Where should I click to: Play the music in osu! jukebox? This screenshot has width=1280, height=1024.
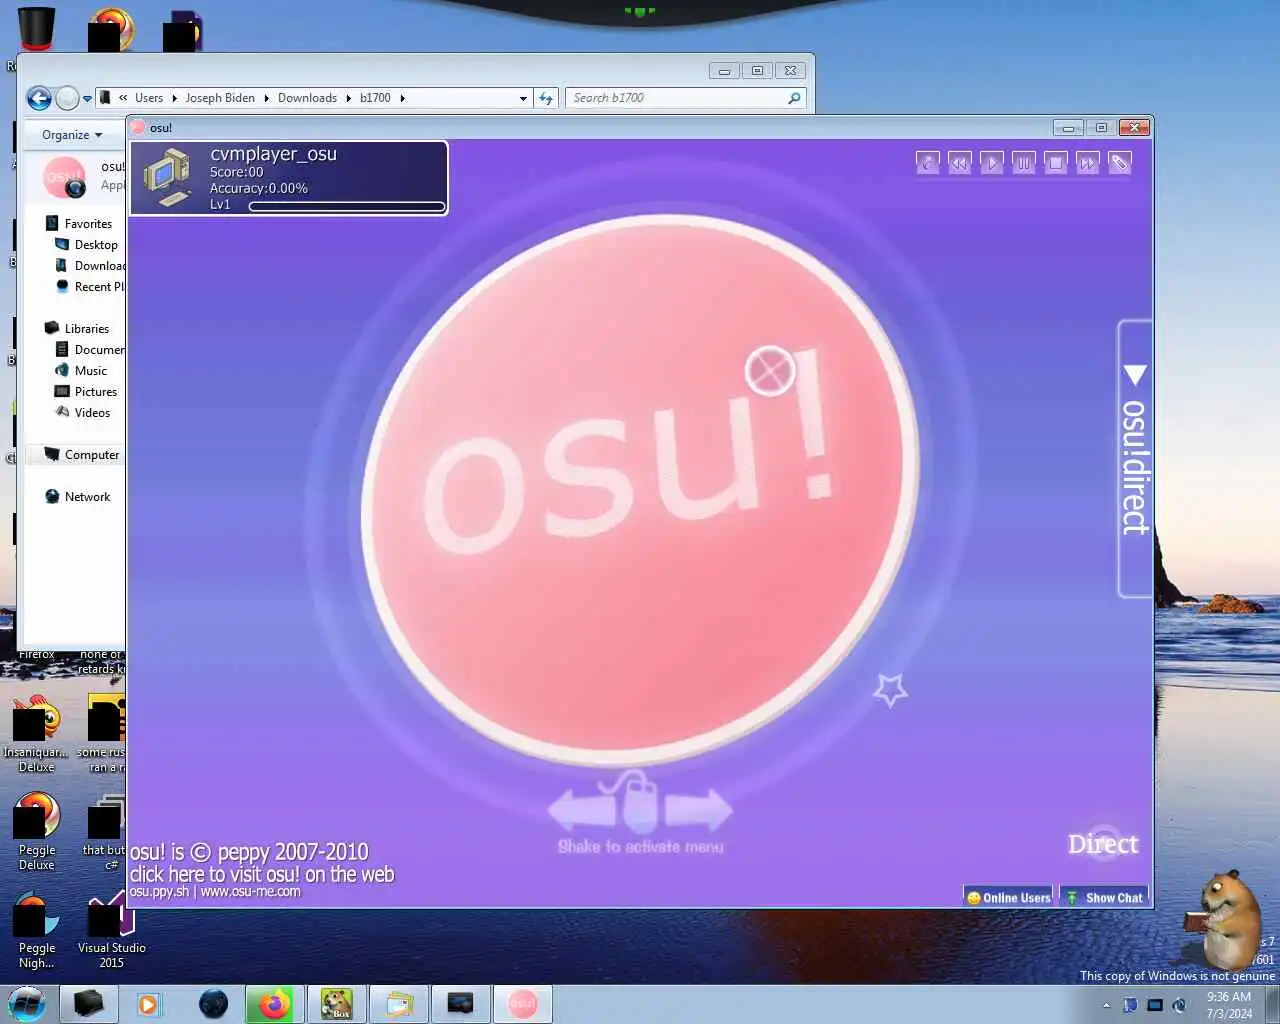coord(991,163)
